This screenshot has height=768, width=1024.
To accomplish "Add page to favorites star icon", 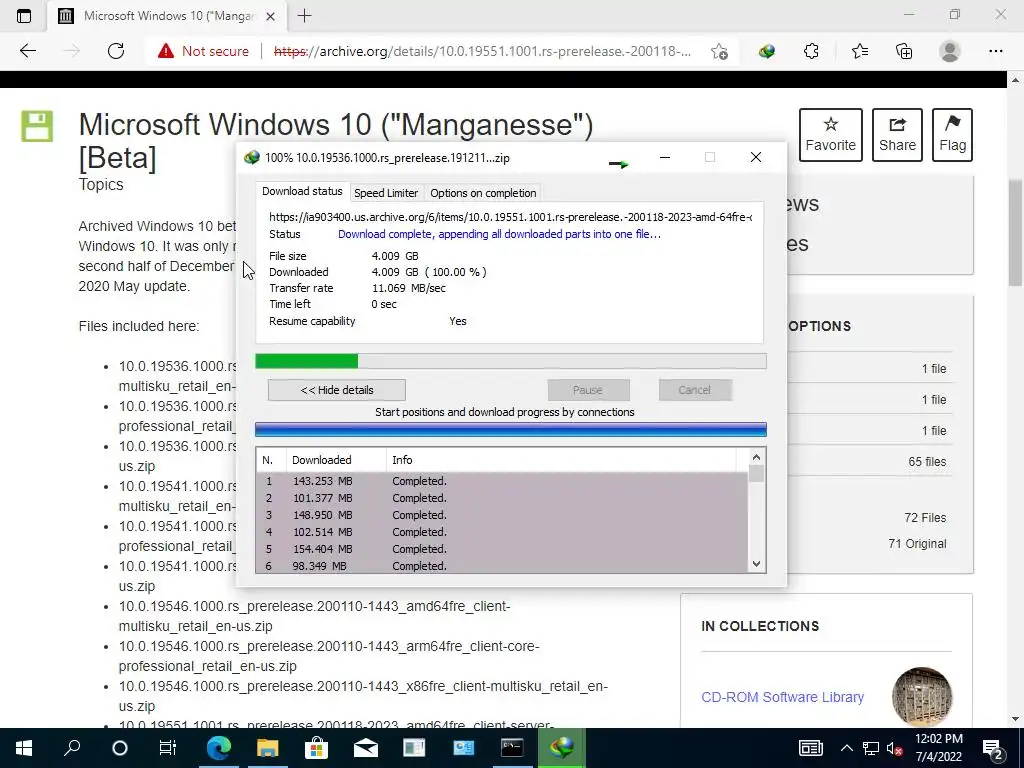I will (x=719, y=51).
